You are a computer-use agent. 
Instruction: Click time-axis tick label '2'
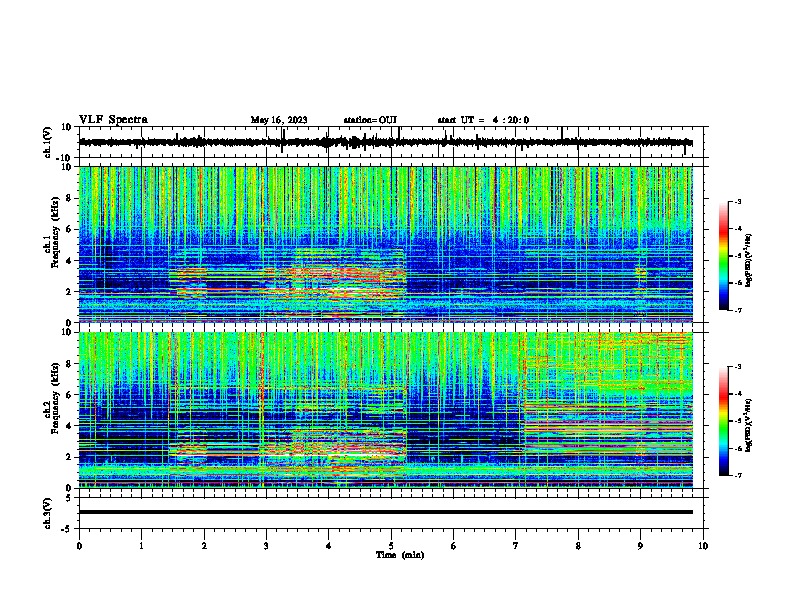coord(204,546)
